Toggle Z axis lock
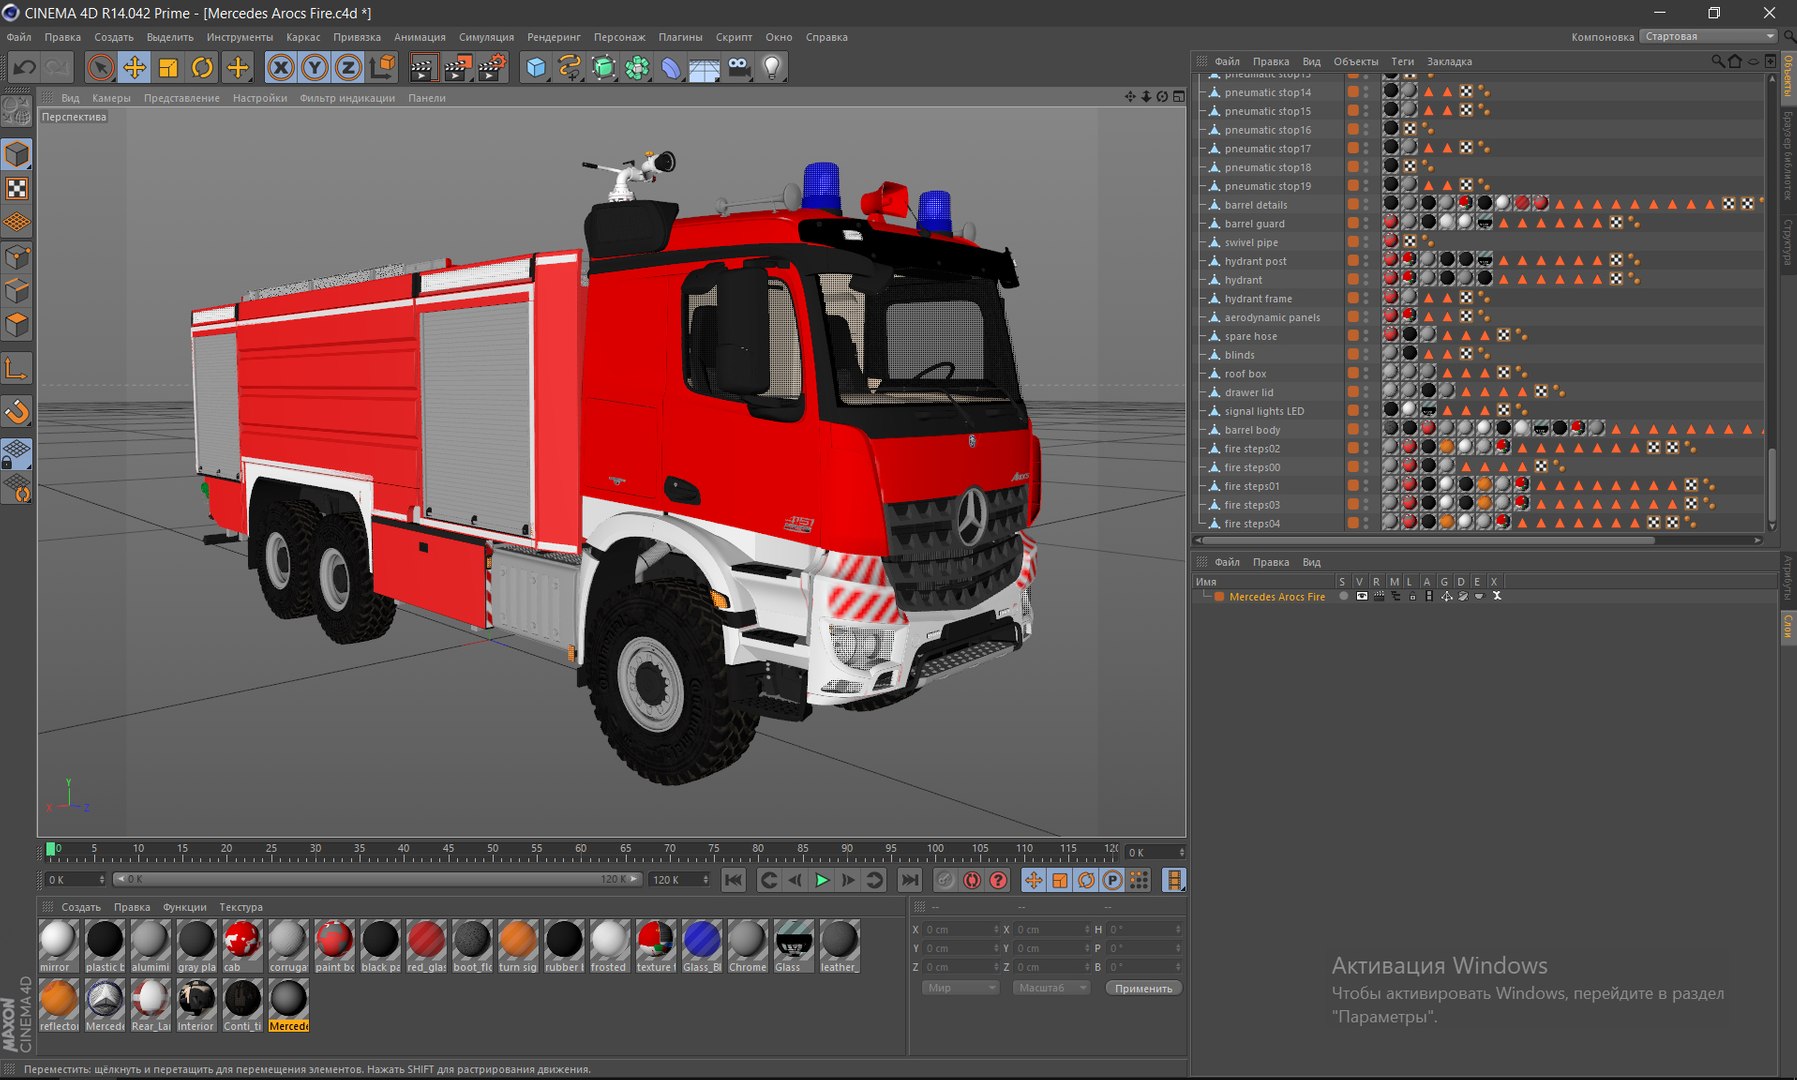The height and width of the screenshot is (1080, 1797). (x=348, y=67)
